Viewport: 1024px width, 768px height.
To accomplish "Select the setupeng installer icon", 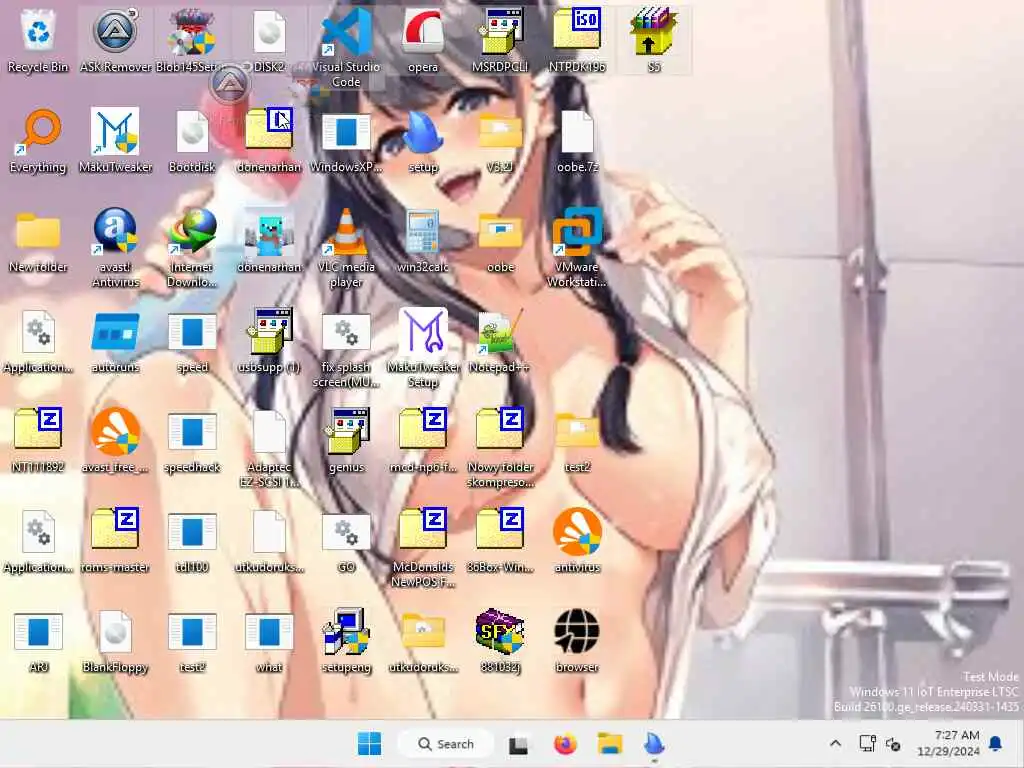I will point(346,641).
